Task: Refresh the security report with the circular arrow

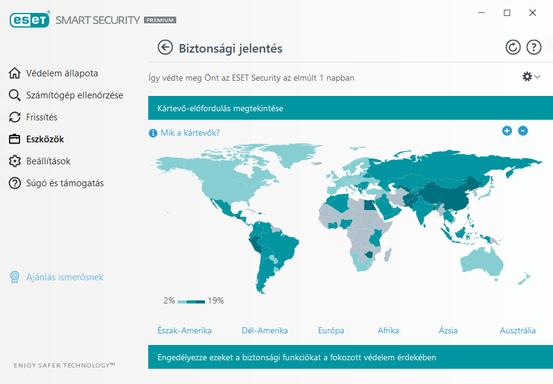Action: click(x=513, y=47)
